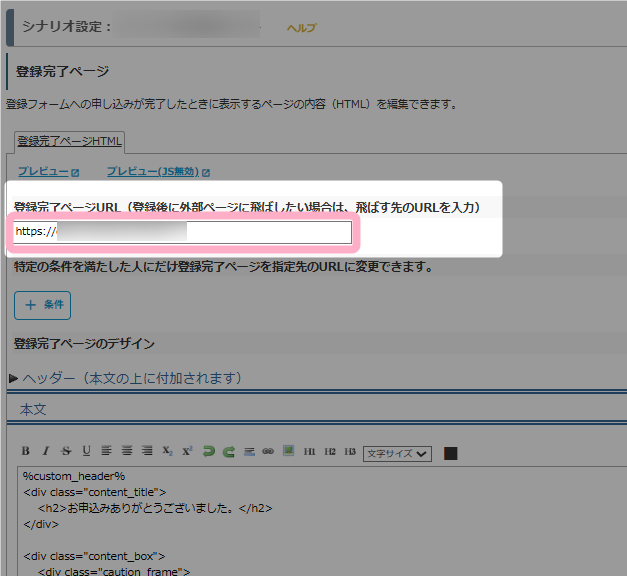Screen dimensions: 627x576
Task: Open the black text color swatch
Action: [450, 453]
